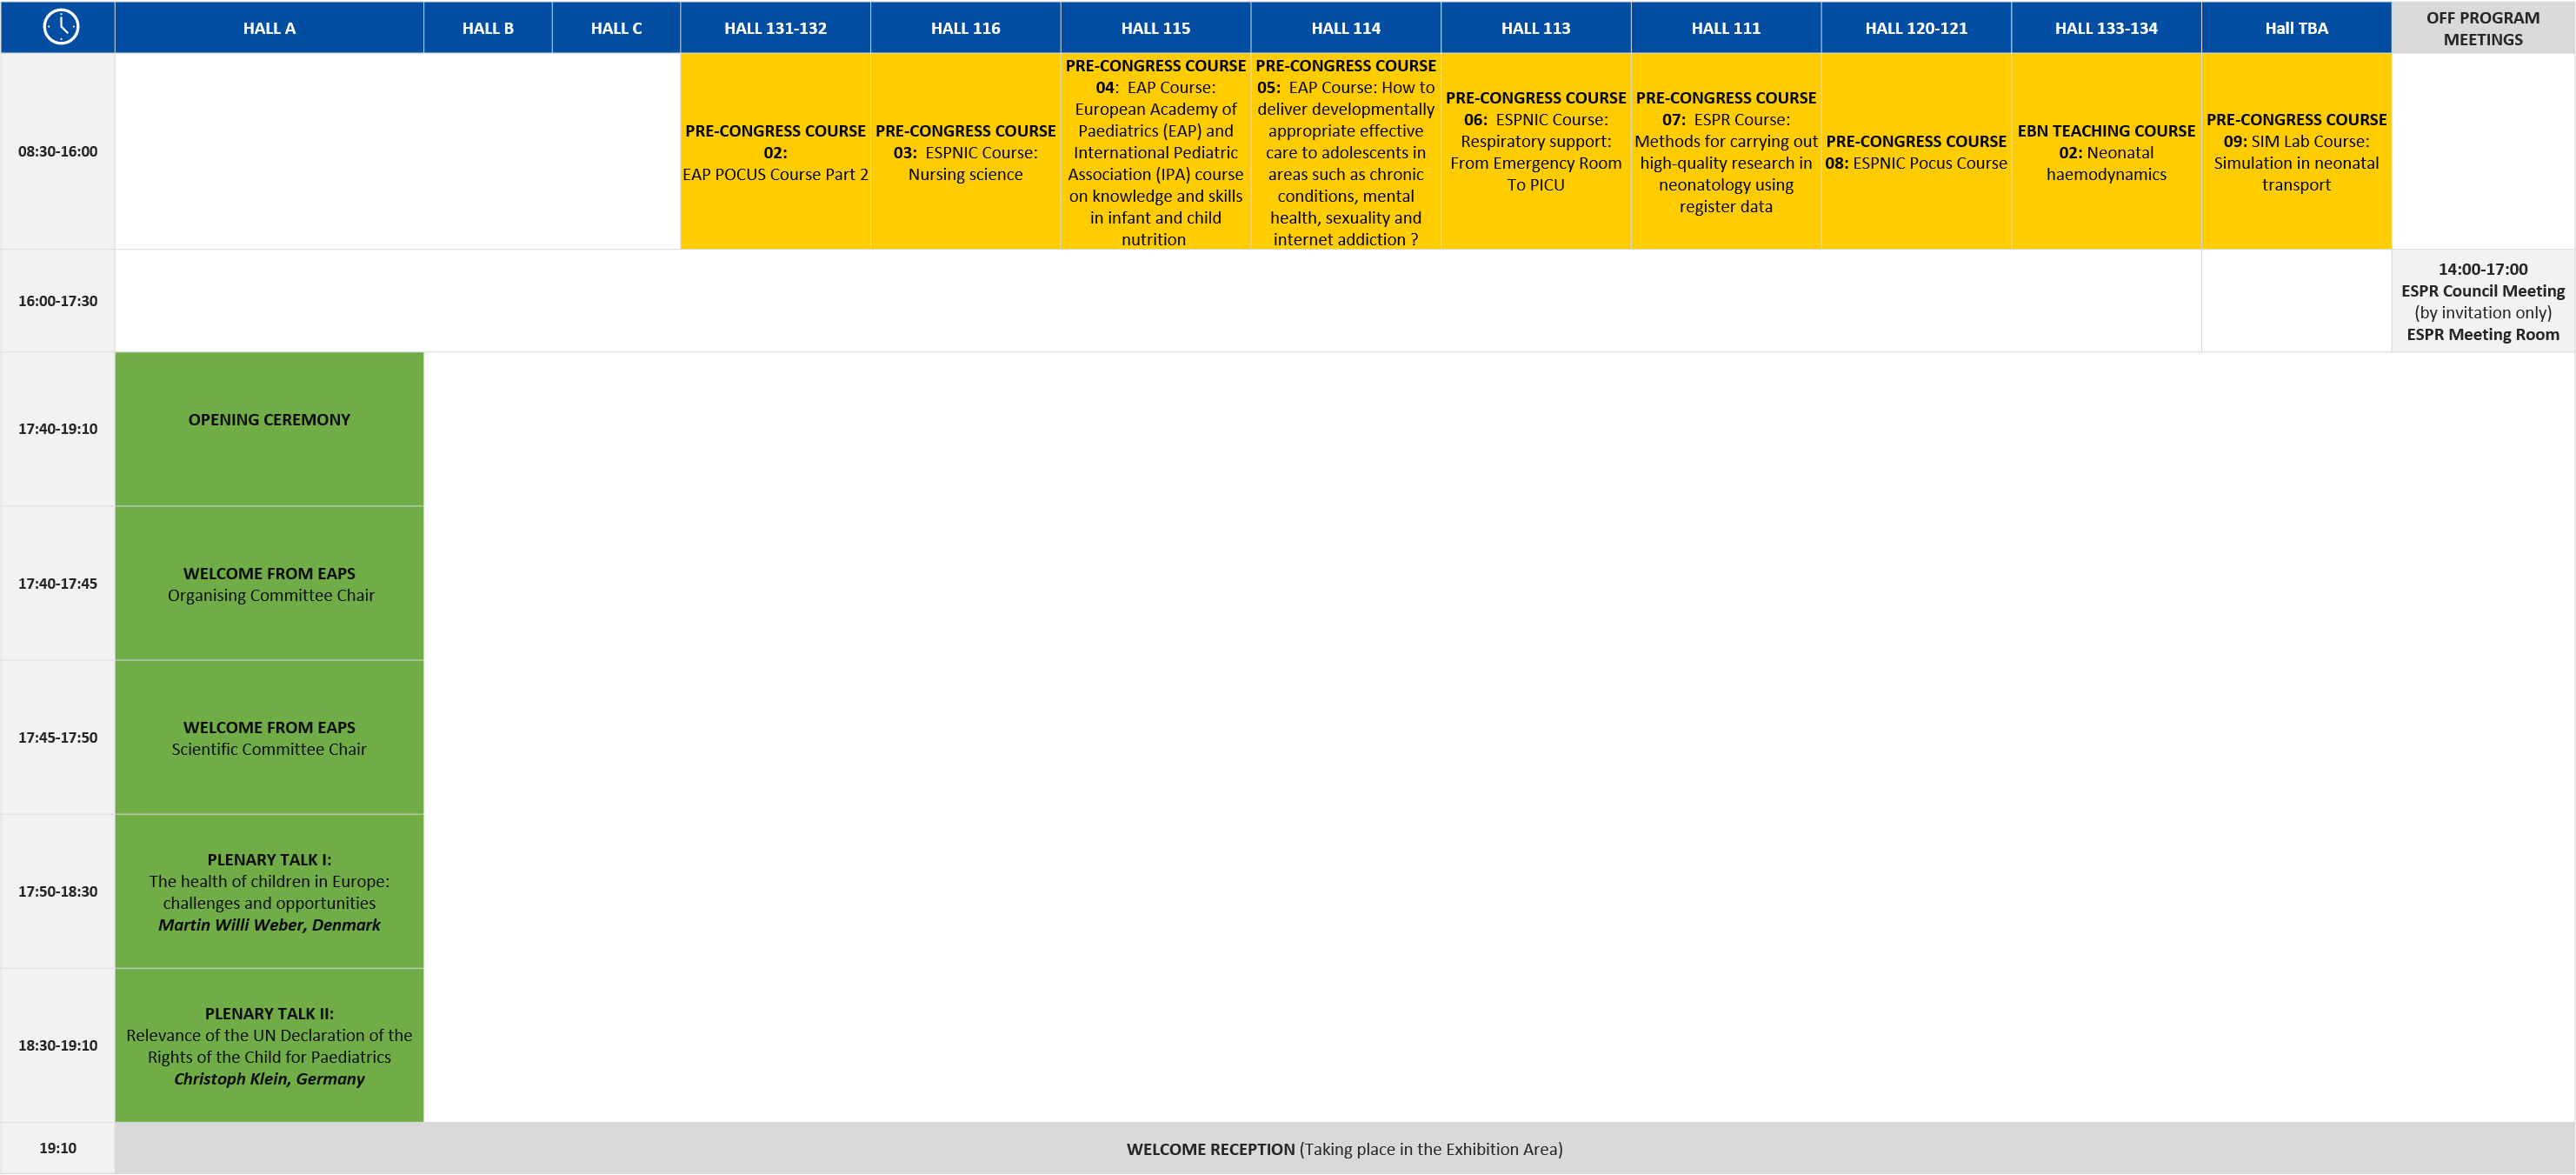2576x1175 pixels.
Task: Click the Respiratory support course in HALL 113
Action: click(x=1535, y=151)
